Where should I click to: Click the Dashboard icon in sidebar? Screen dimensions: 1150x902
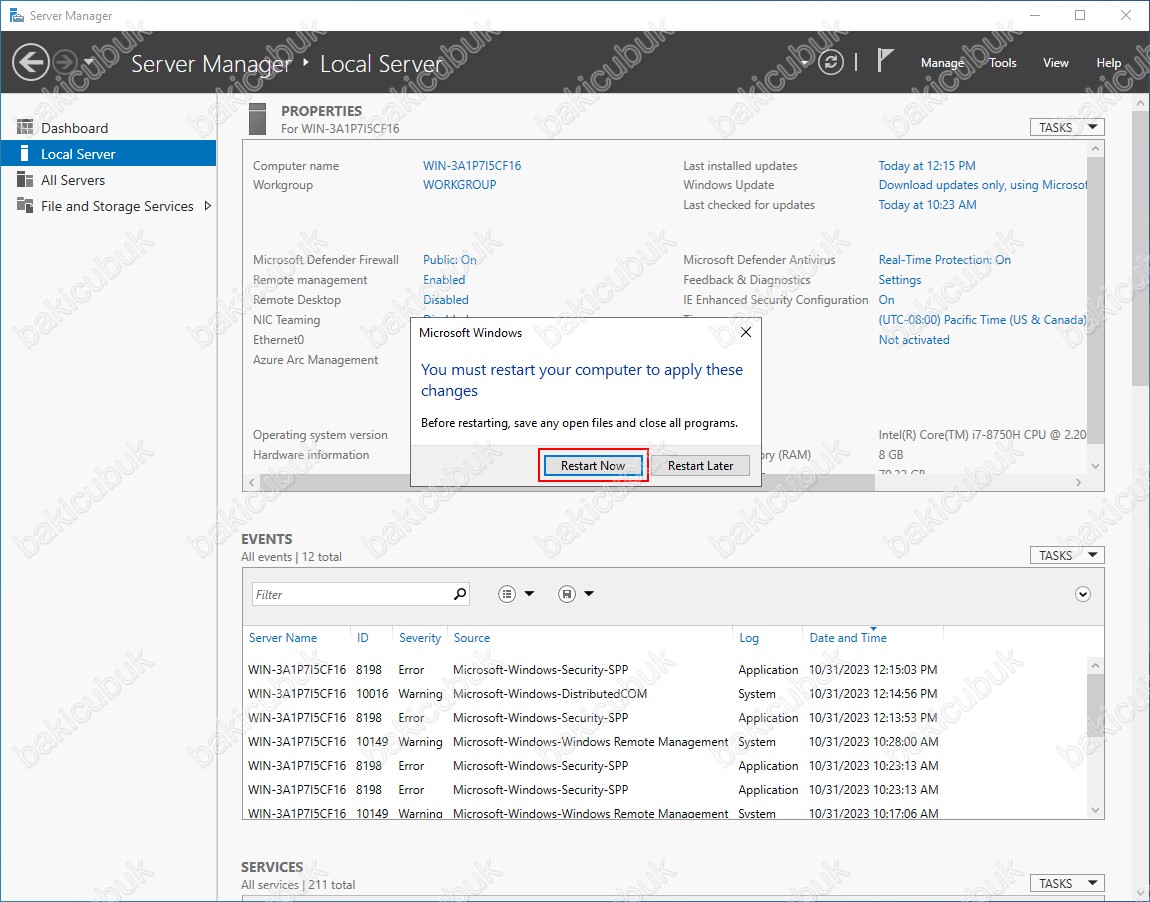[25, 128]
